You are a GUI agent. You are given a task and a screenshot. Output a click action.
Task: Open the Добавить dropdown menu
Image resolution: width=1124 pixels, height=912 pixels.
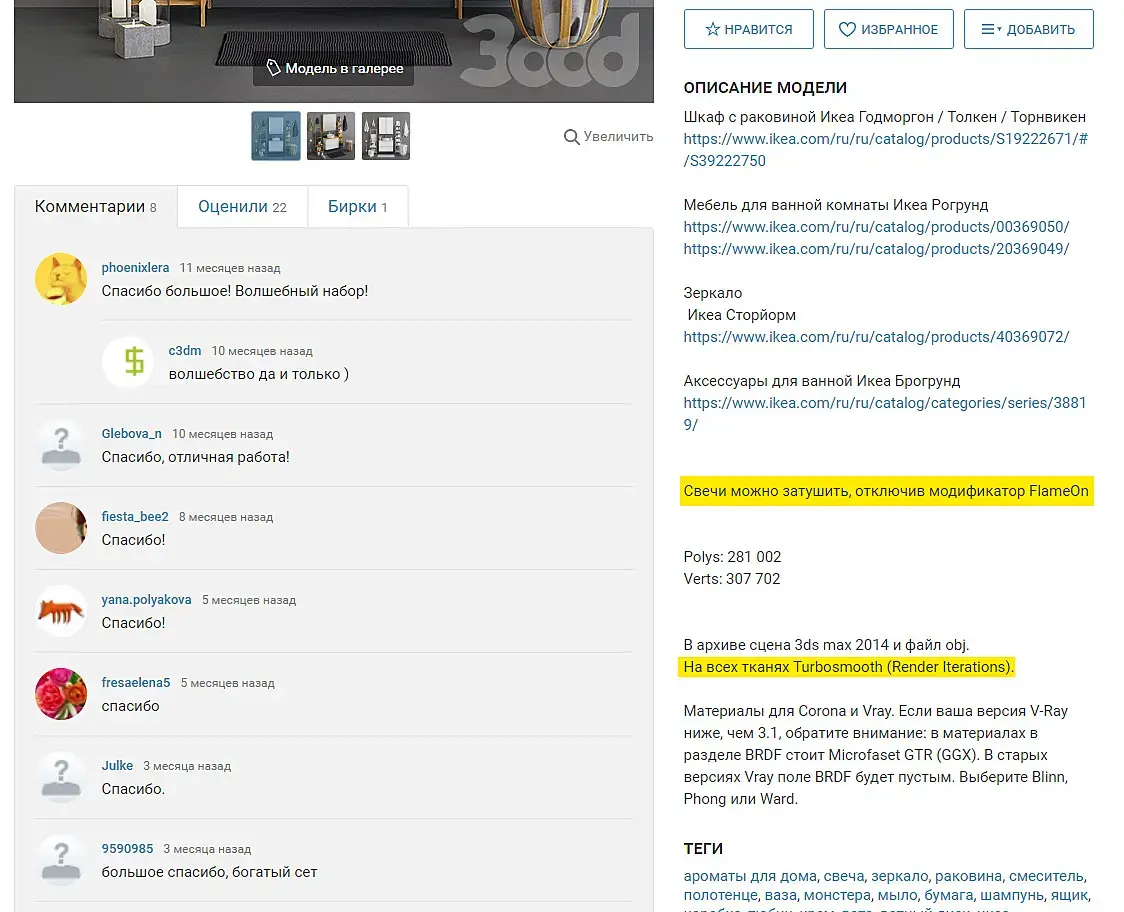[1029, 29]
